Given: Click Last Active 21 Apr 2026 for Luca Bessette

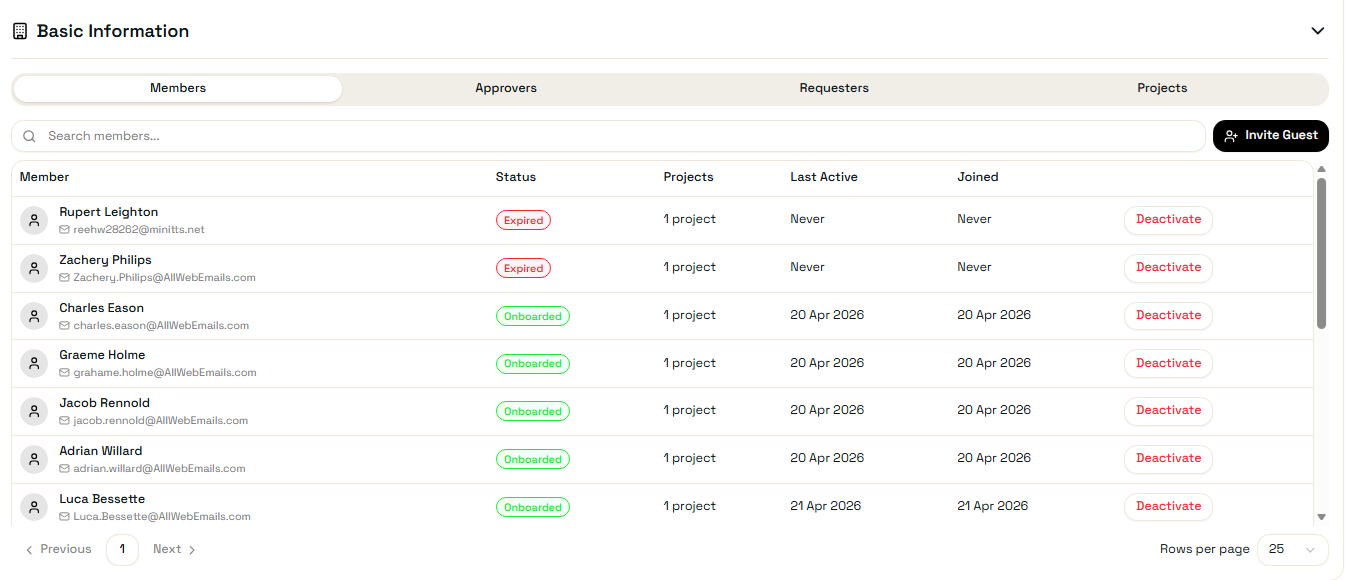Looking at the screenshot, I should pyautogui.click(x=825, y=506).
